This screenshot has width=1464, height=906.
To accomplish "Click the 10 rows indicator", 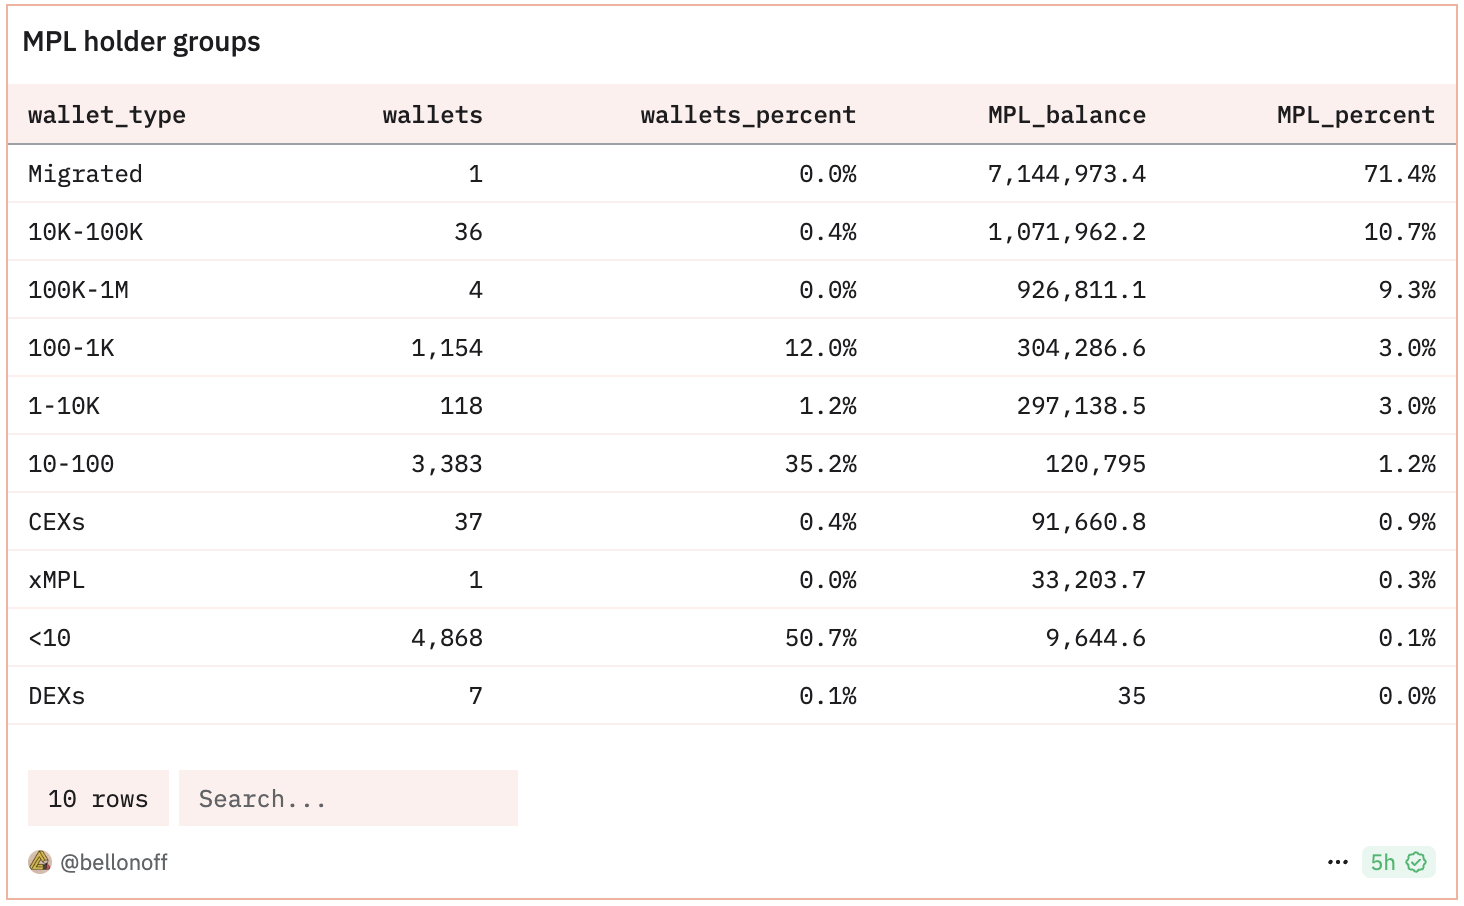I will (x=98, y=798).
